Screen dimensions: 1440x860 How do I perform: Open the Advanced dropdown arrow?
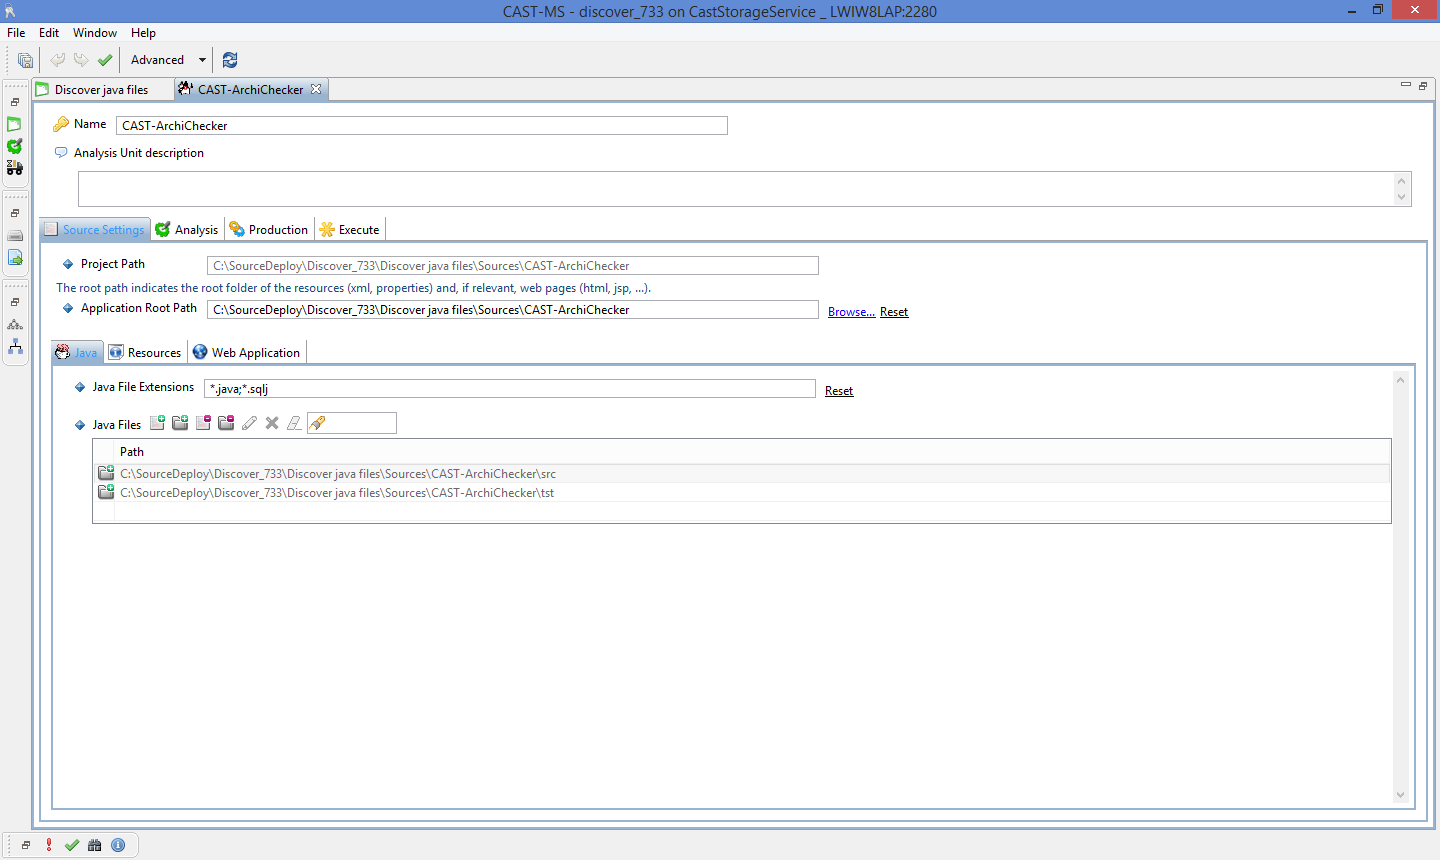pos(202,60)
